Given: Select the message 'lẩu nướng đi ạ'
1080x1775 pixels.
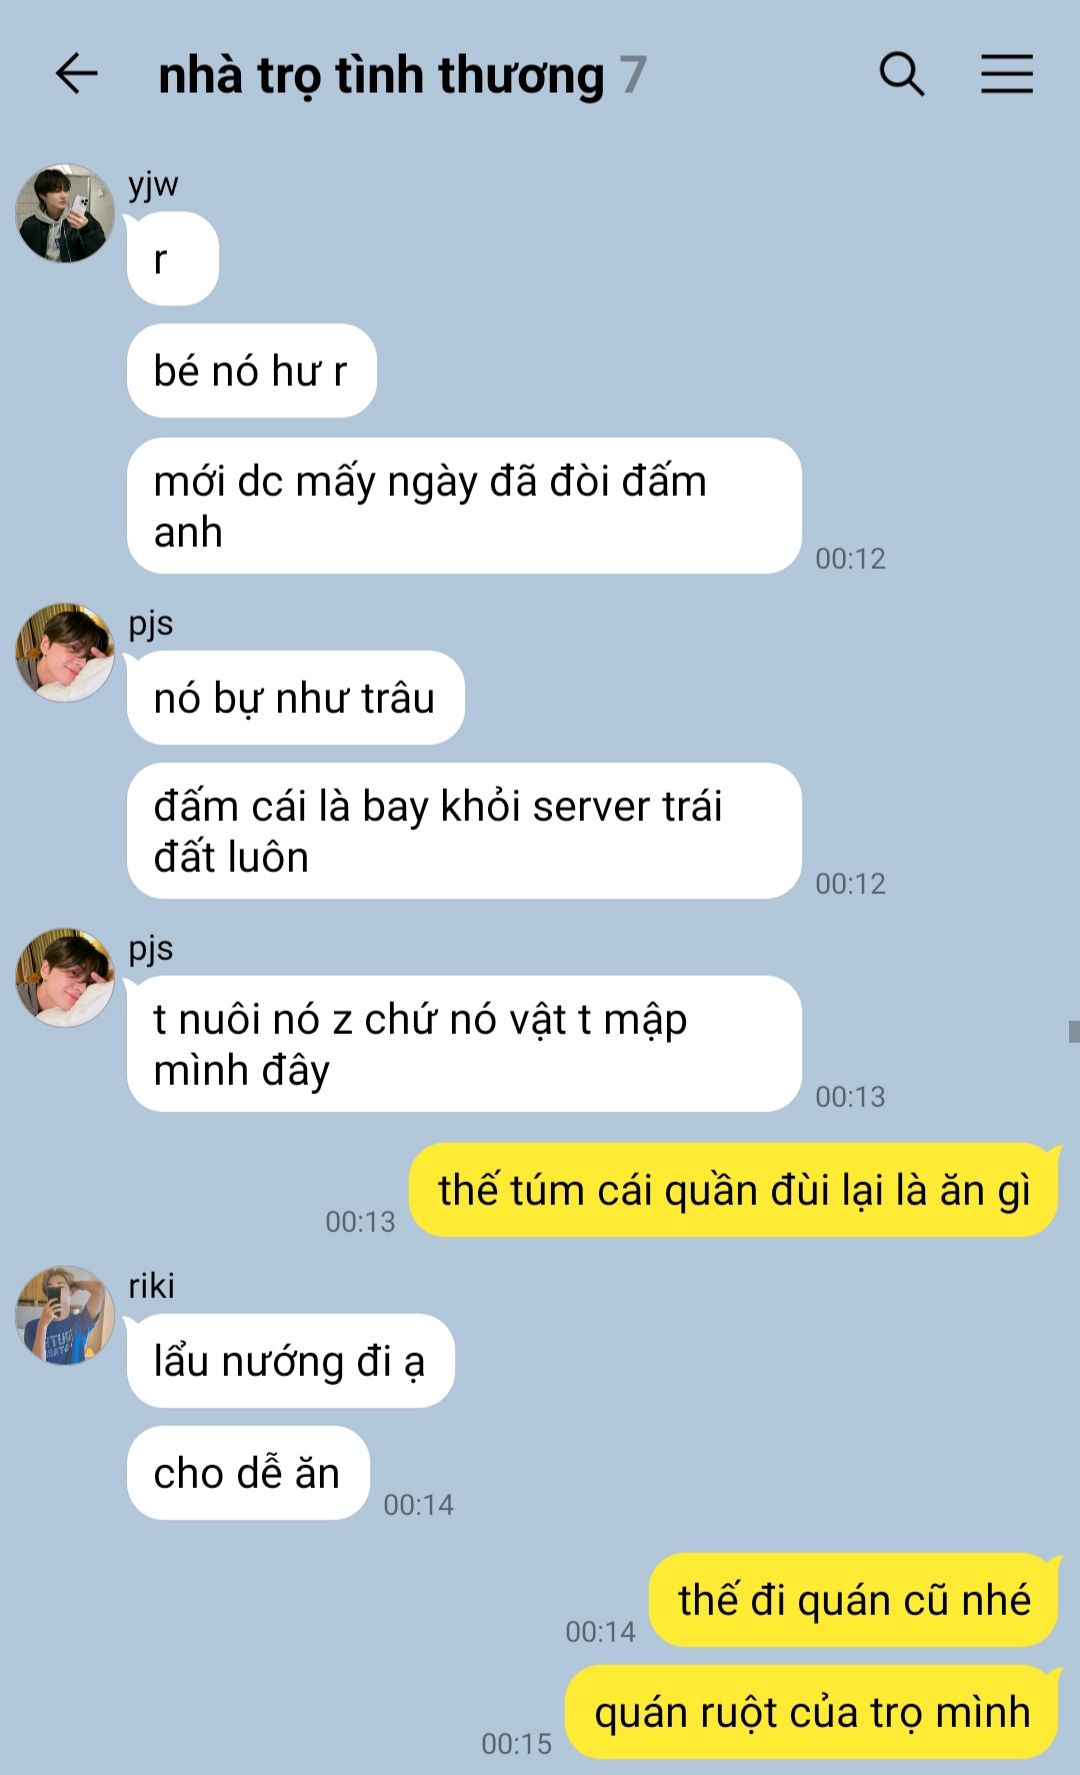Looking at the screenshot, I should coord(290,1361).
